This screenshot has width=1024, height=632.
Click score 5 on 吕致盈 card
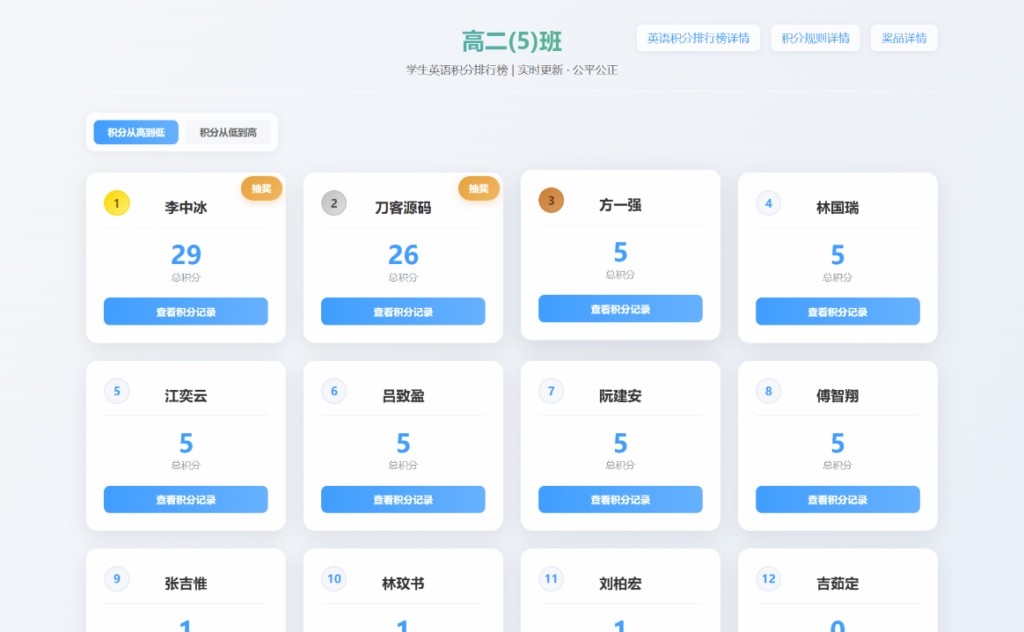click(403, 443)
